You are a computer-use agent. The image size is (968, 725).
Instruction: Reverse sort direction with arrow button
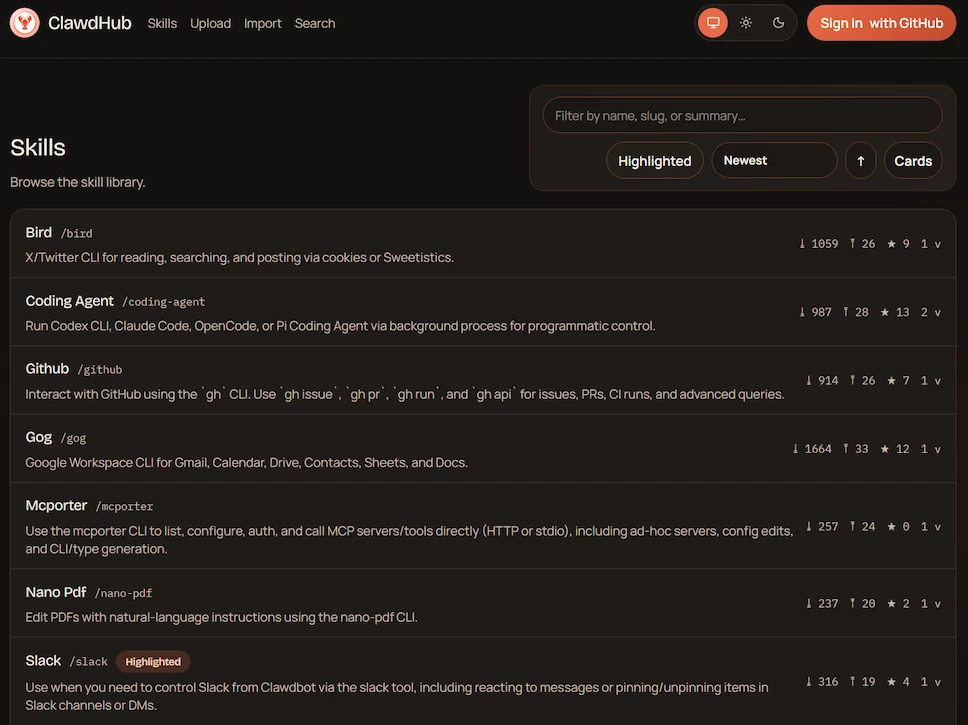[x=860, y=161]
